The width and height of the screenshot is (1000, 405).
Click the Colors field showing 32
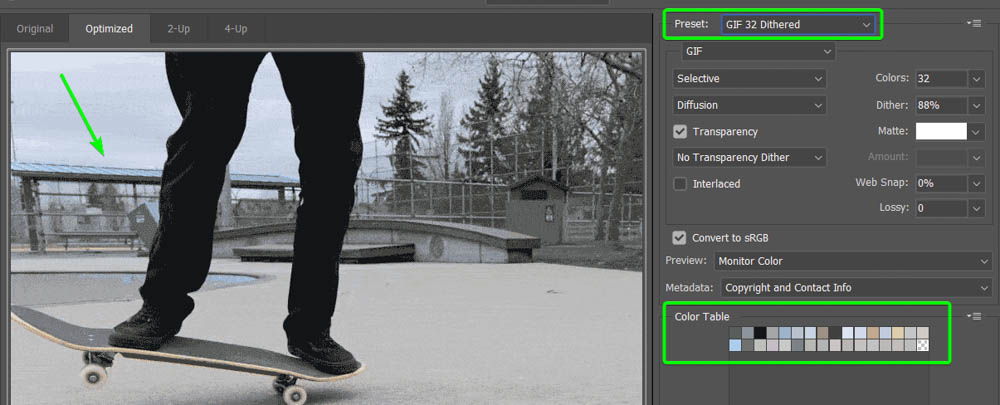[x=941, y=79]
